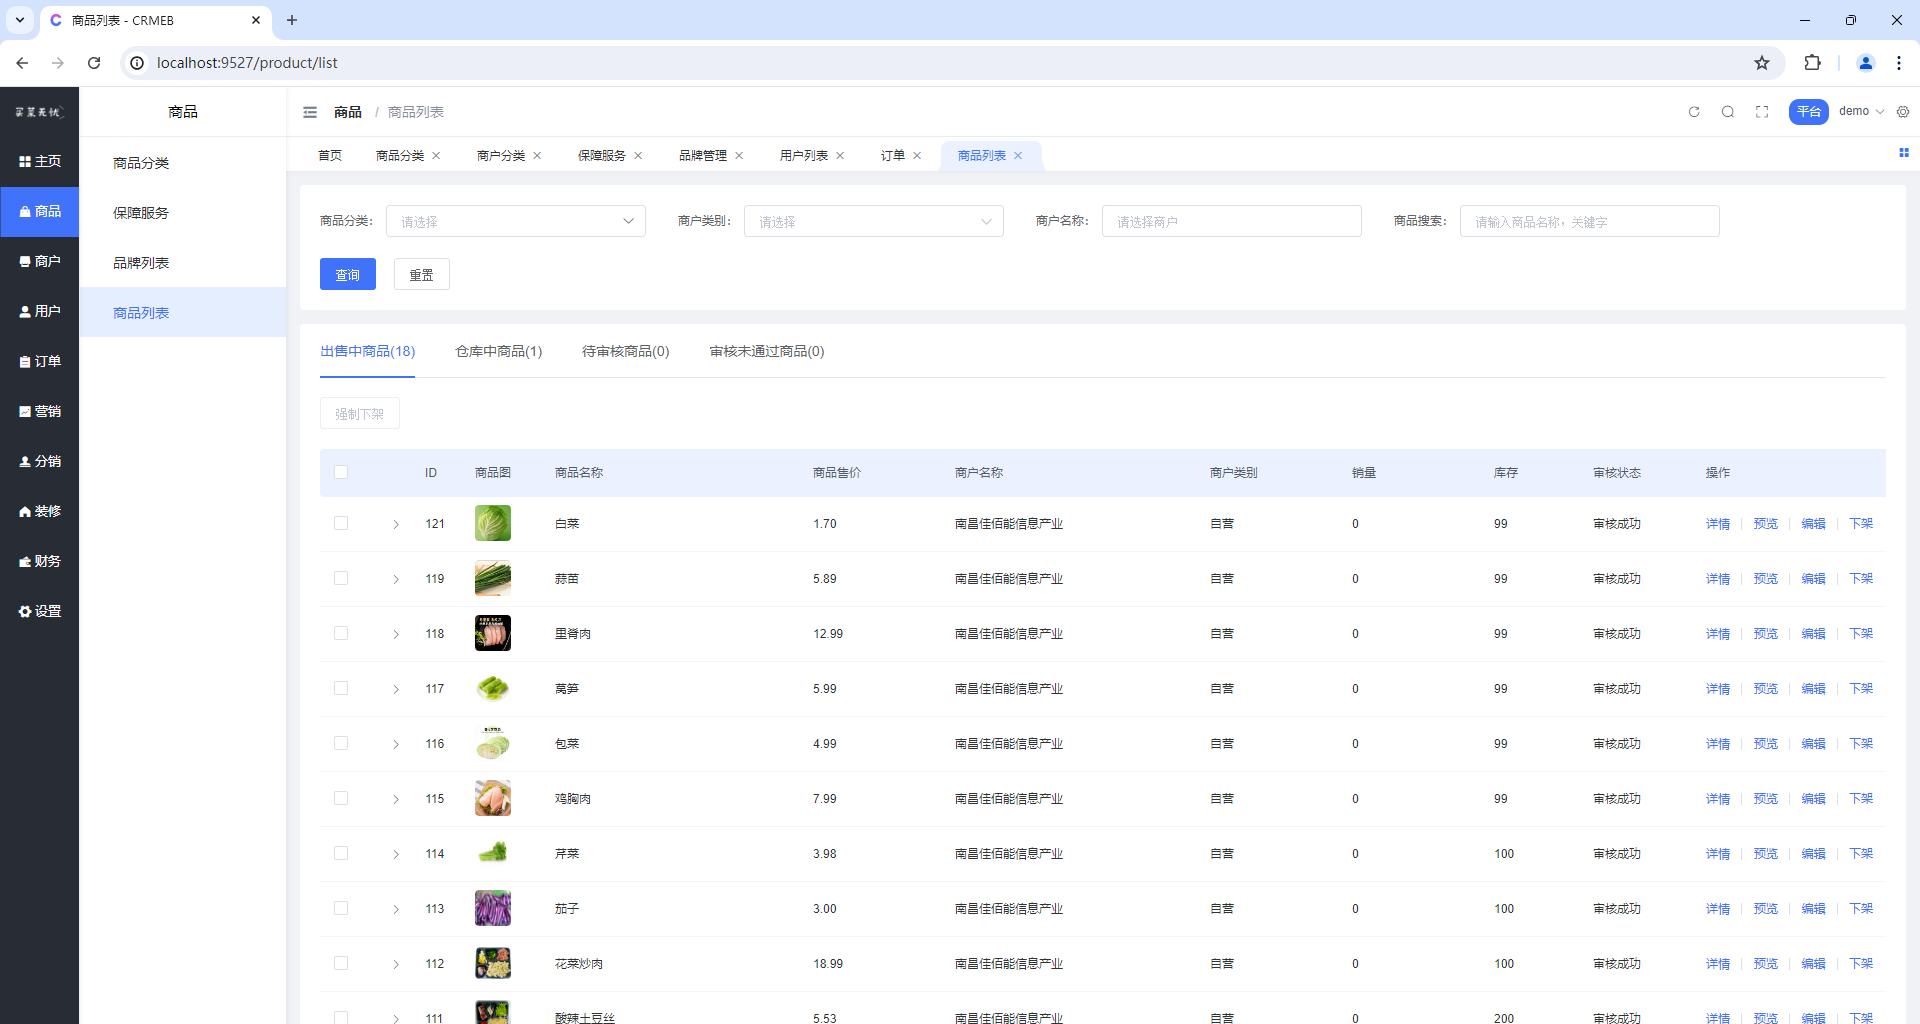The width and height of the screenshot is (1920, 1024).
Task: Click the blue 查询 button
Action: coord(347,274)
